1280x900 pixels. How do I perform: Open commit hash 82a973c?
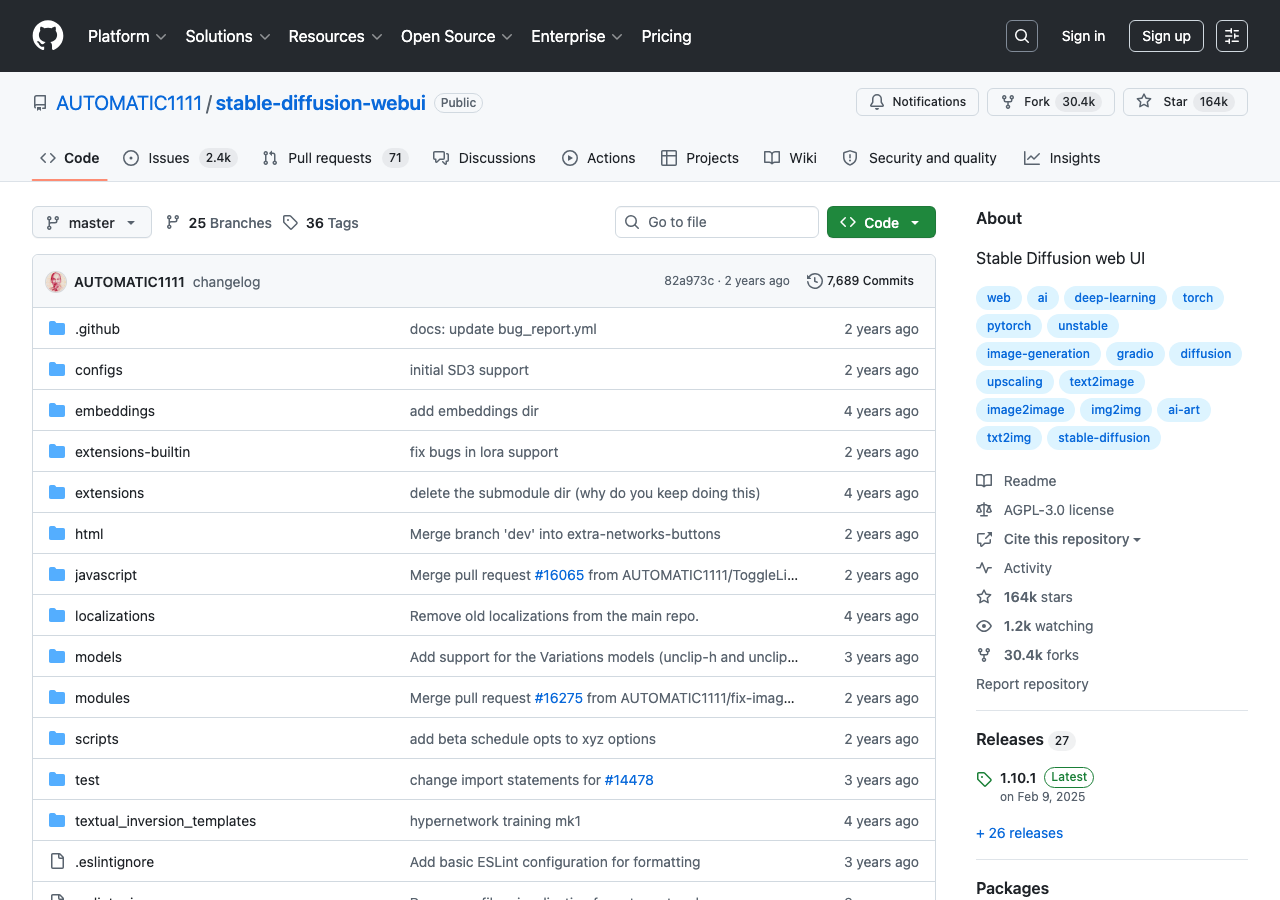[x=689, y=281]
